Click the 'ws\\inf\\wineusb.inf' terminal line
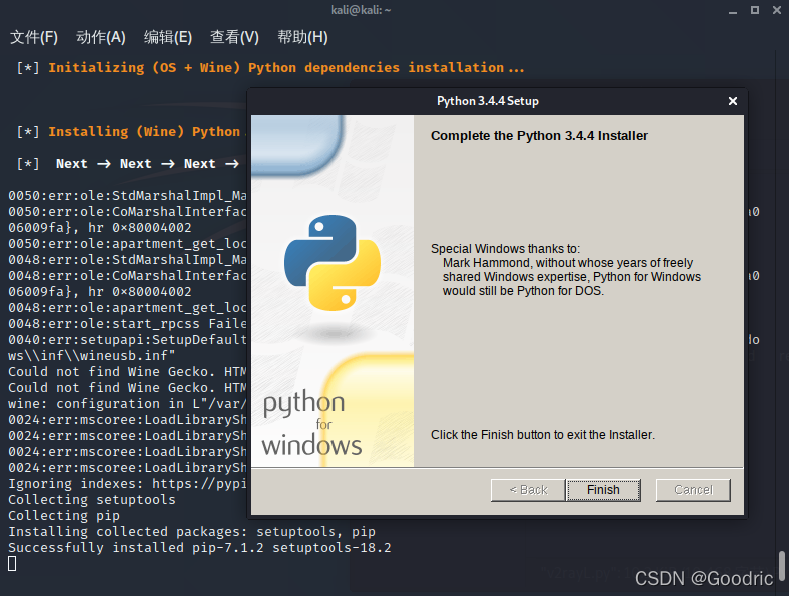This screenshot has width=789, height=596. (x=92, y=356)
